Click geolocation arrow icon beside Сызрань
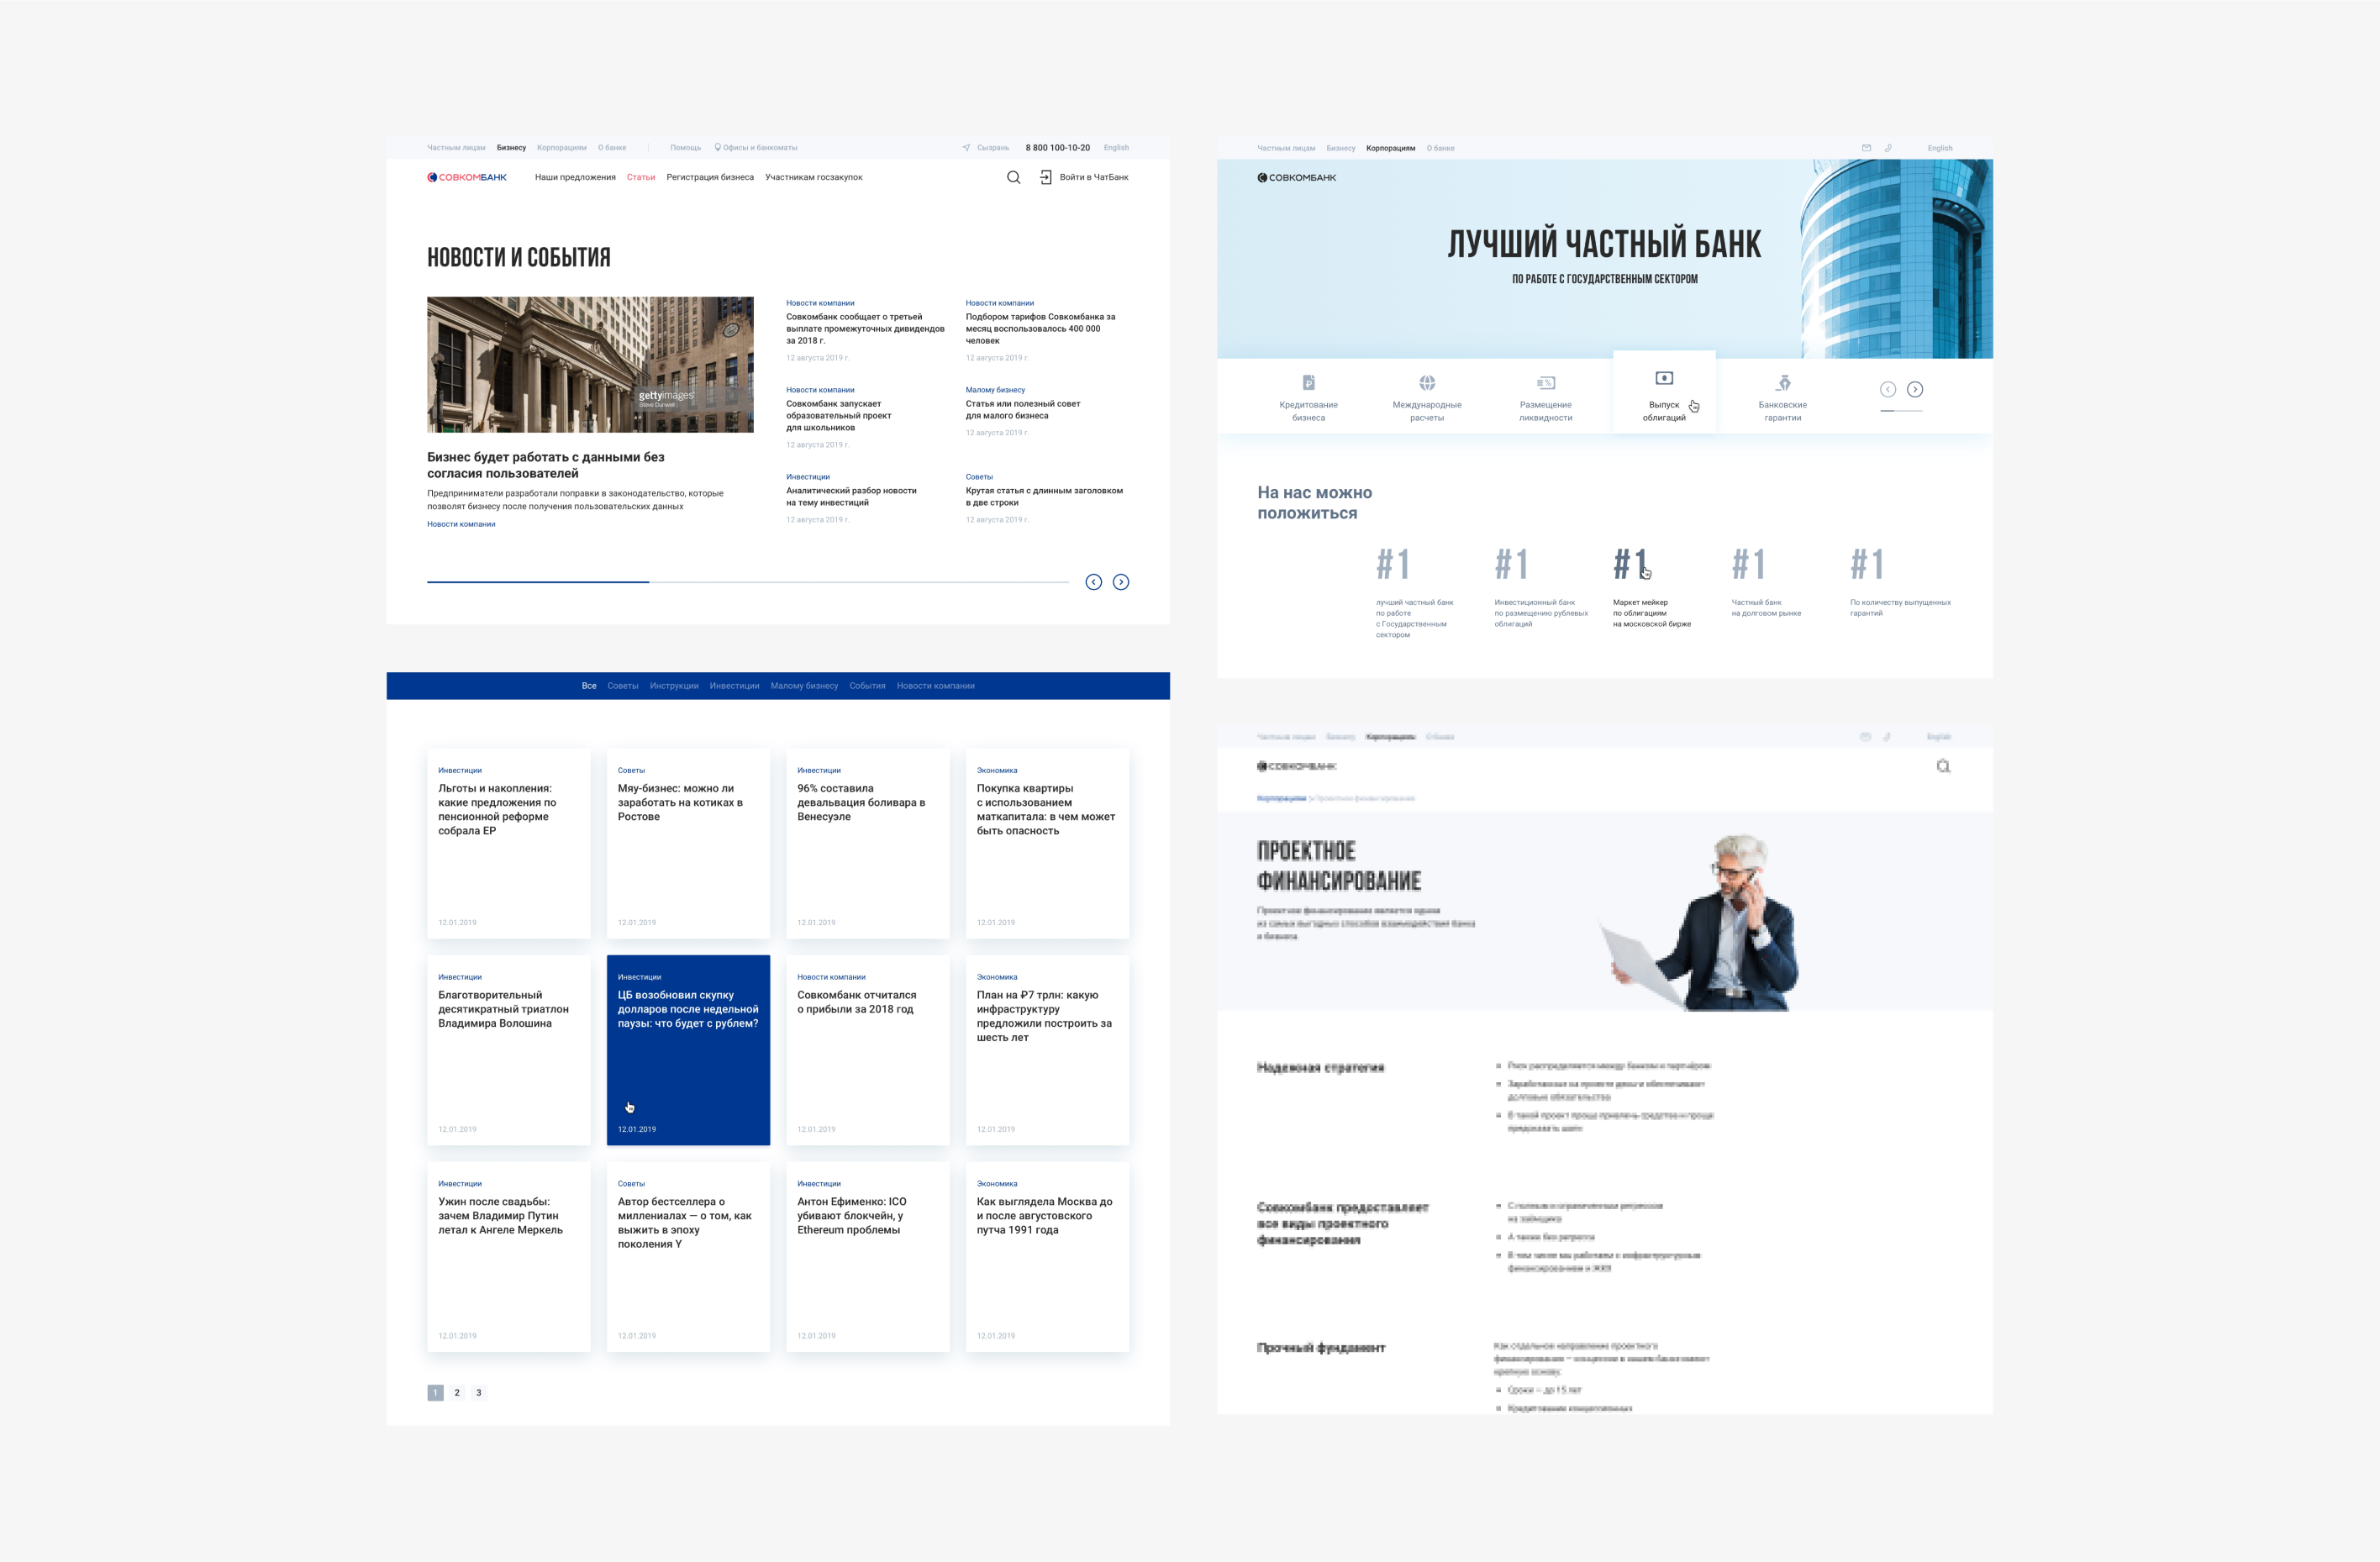Image resolution: width=2380 pixels, height=1562 pixels. 966,147
